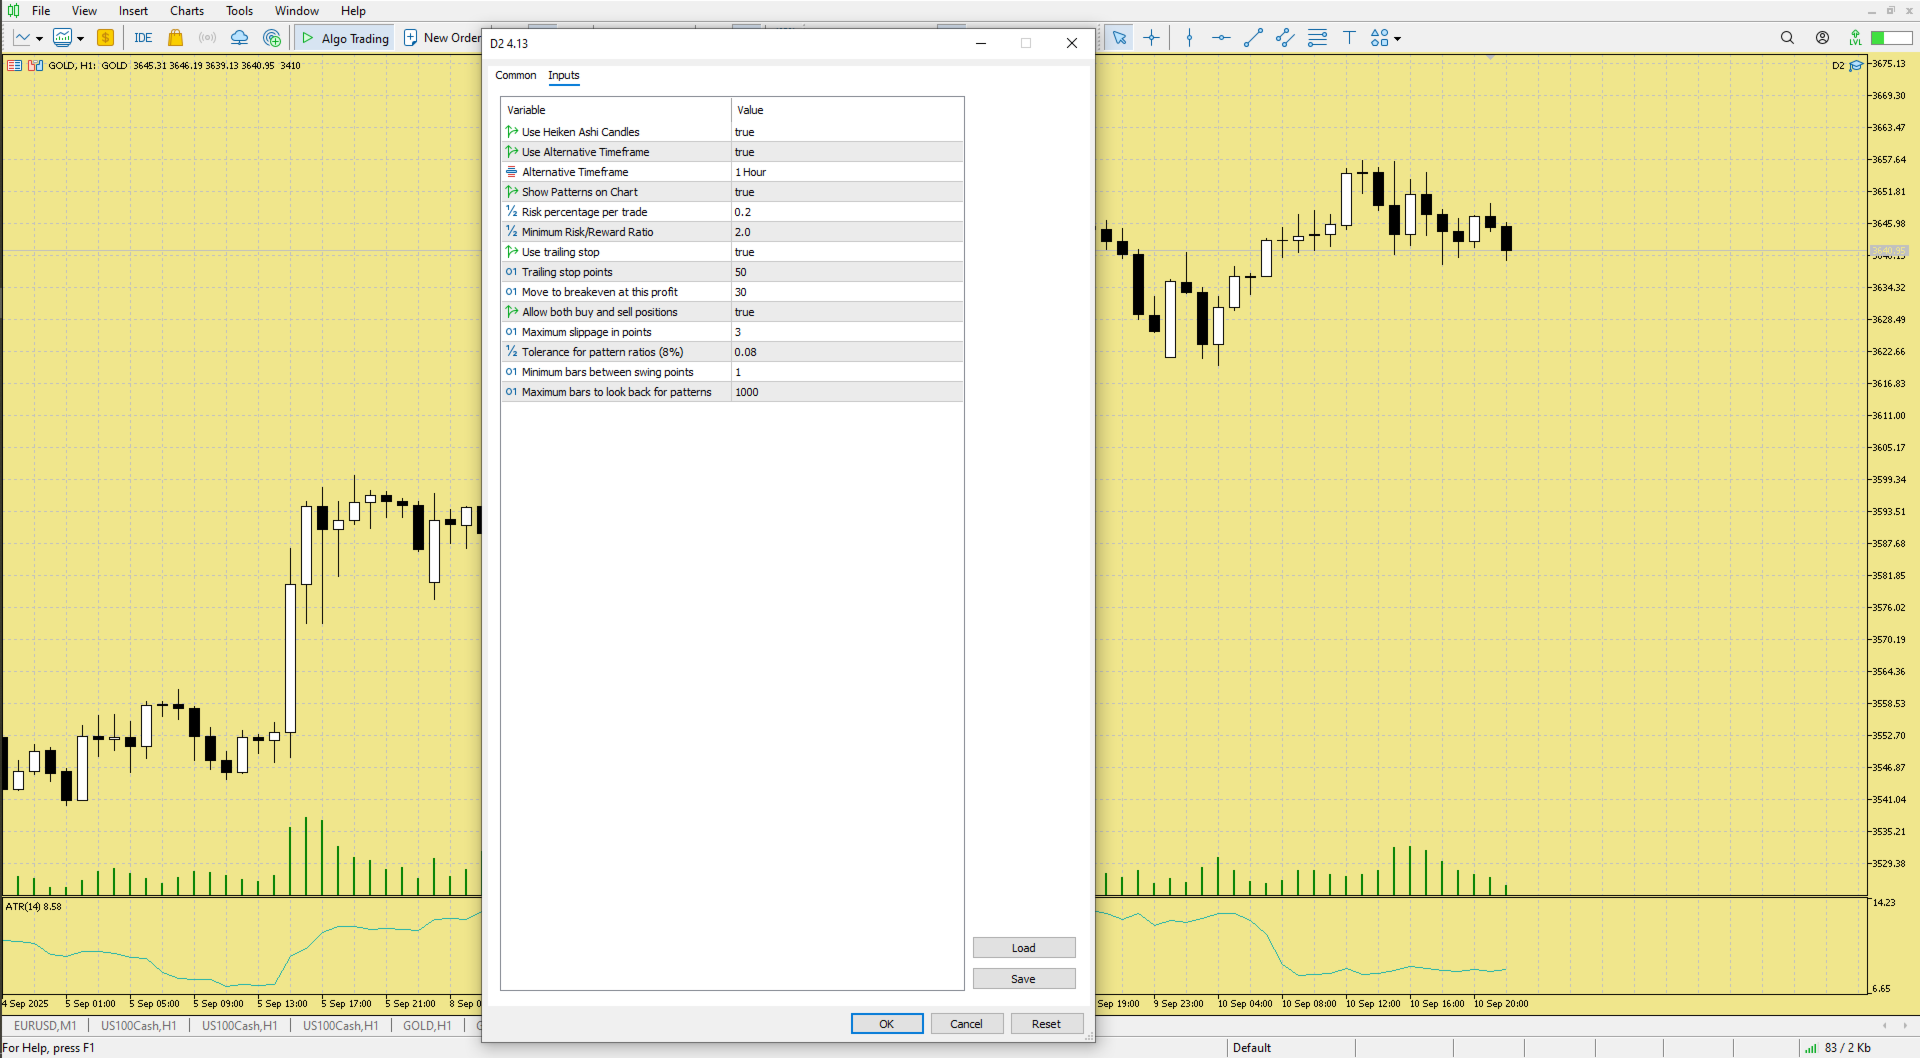Screen dimensions: 1920x1058
Task: Click the Reset button
Action: [1047, 1024]
